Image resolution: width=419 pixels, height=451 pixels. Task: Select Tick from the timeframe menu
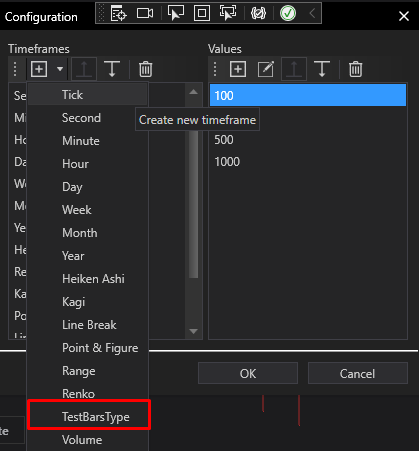pyautogui.click(x=87, y=95)
